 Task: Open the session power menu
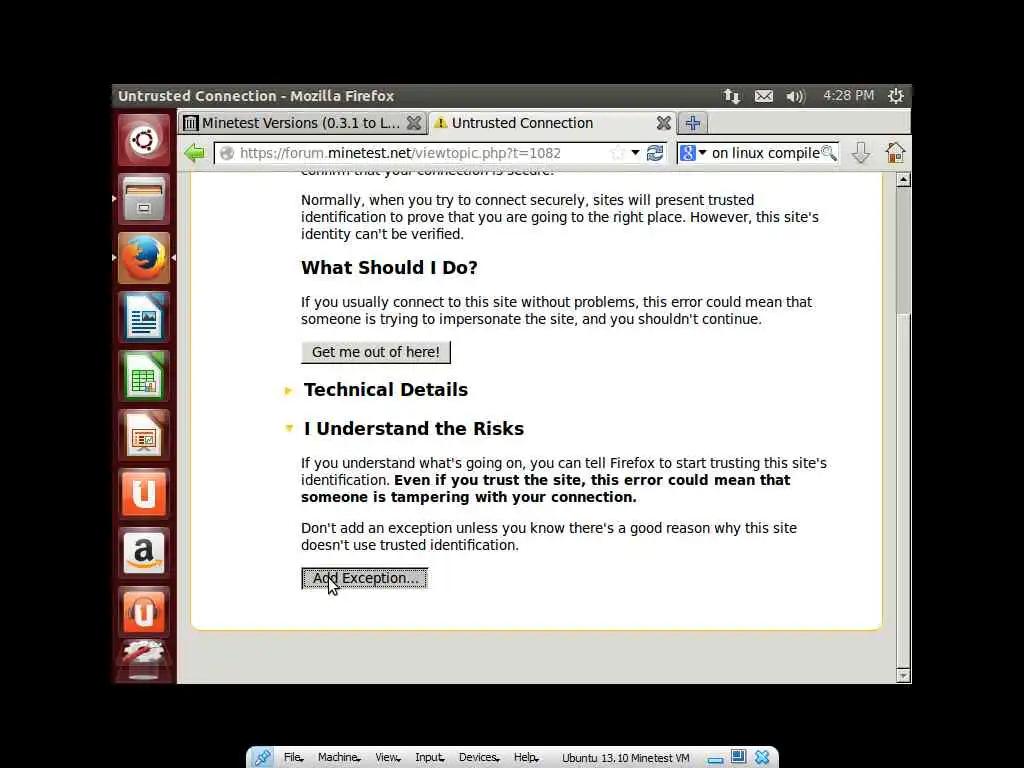pos(895,96)
